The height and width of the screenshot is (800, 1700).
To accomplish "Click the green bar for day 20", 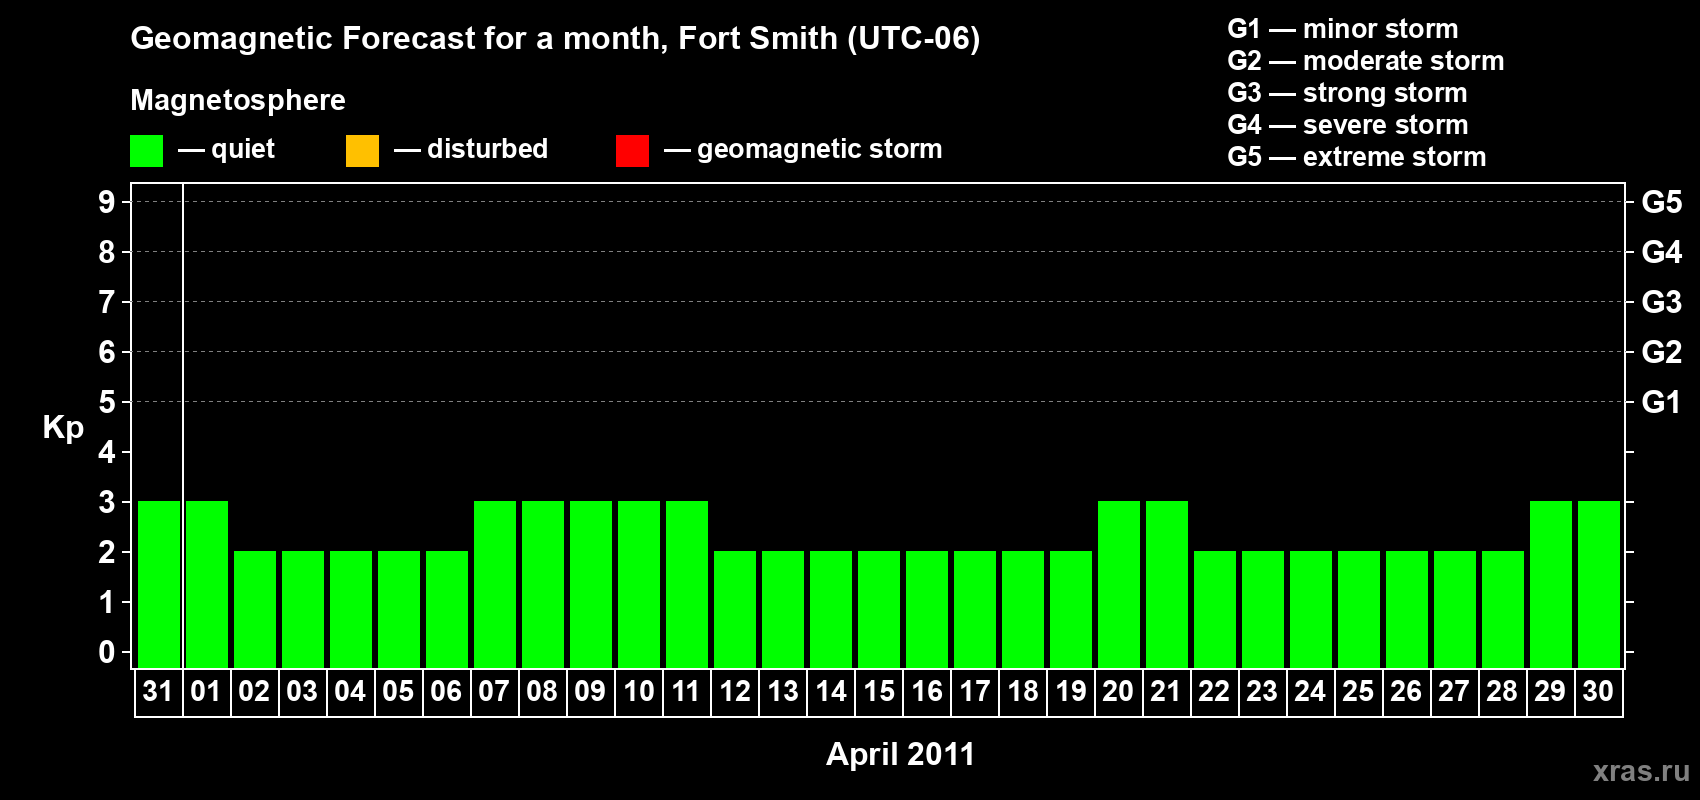I will (1119, 584).
